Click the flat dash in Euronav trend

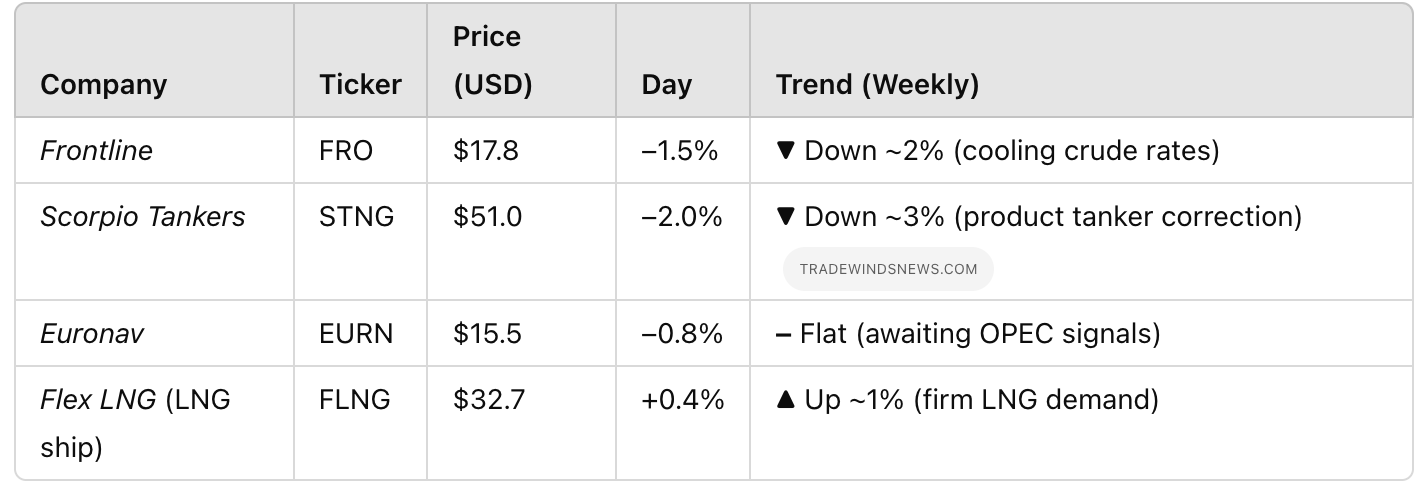[784, 333]
